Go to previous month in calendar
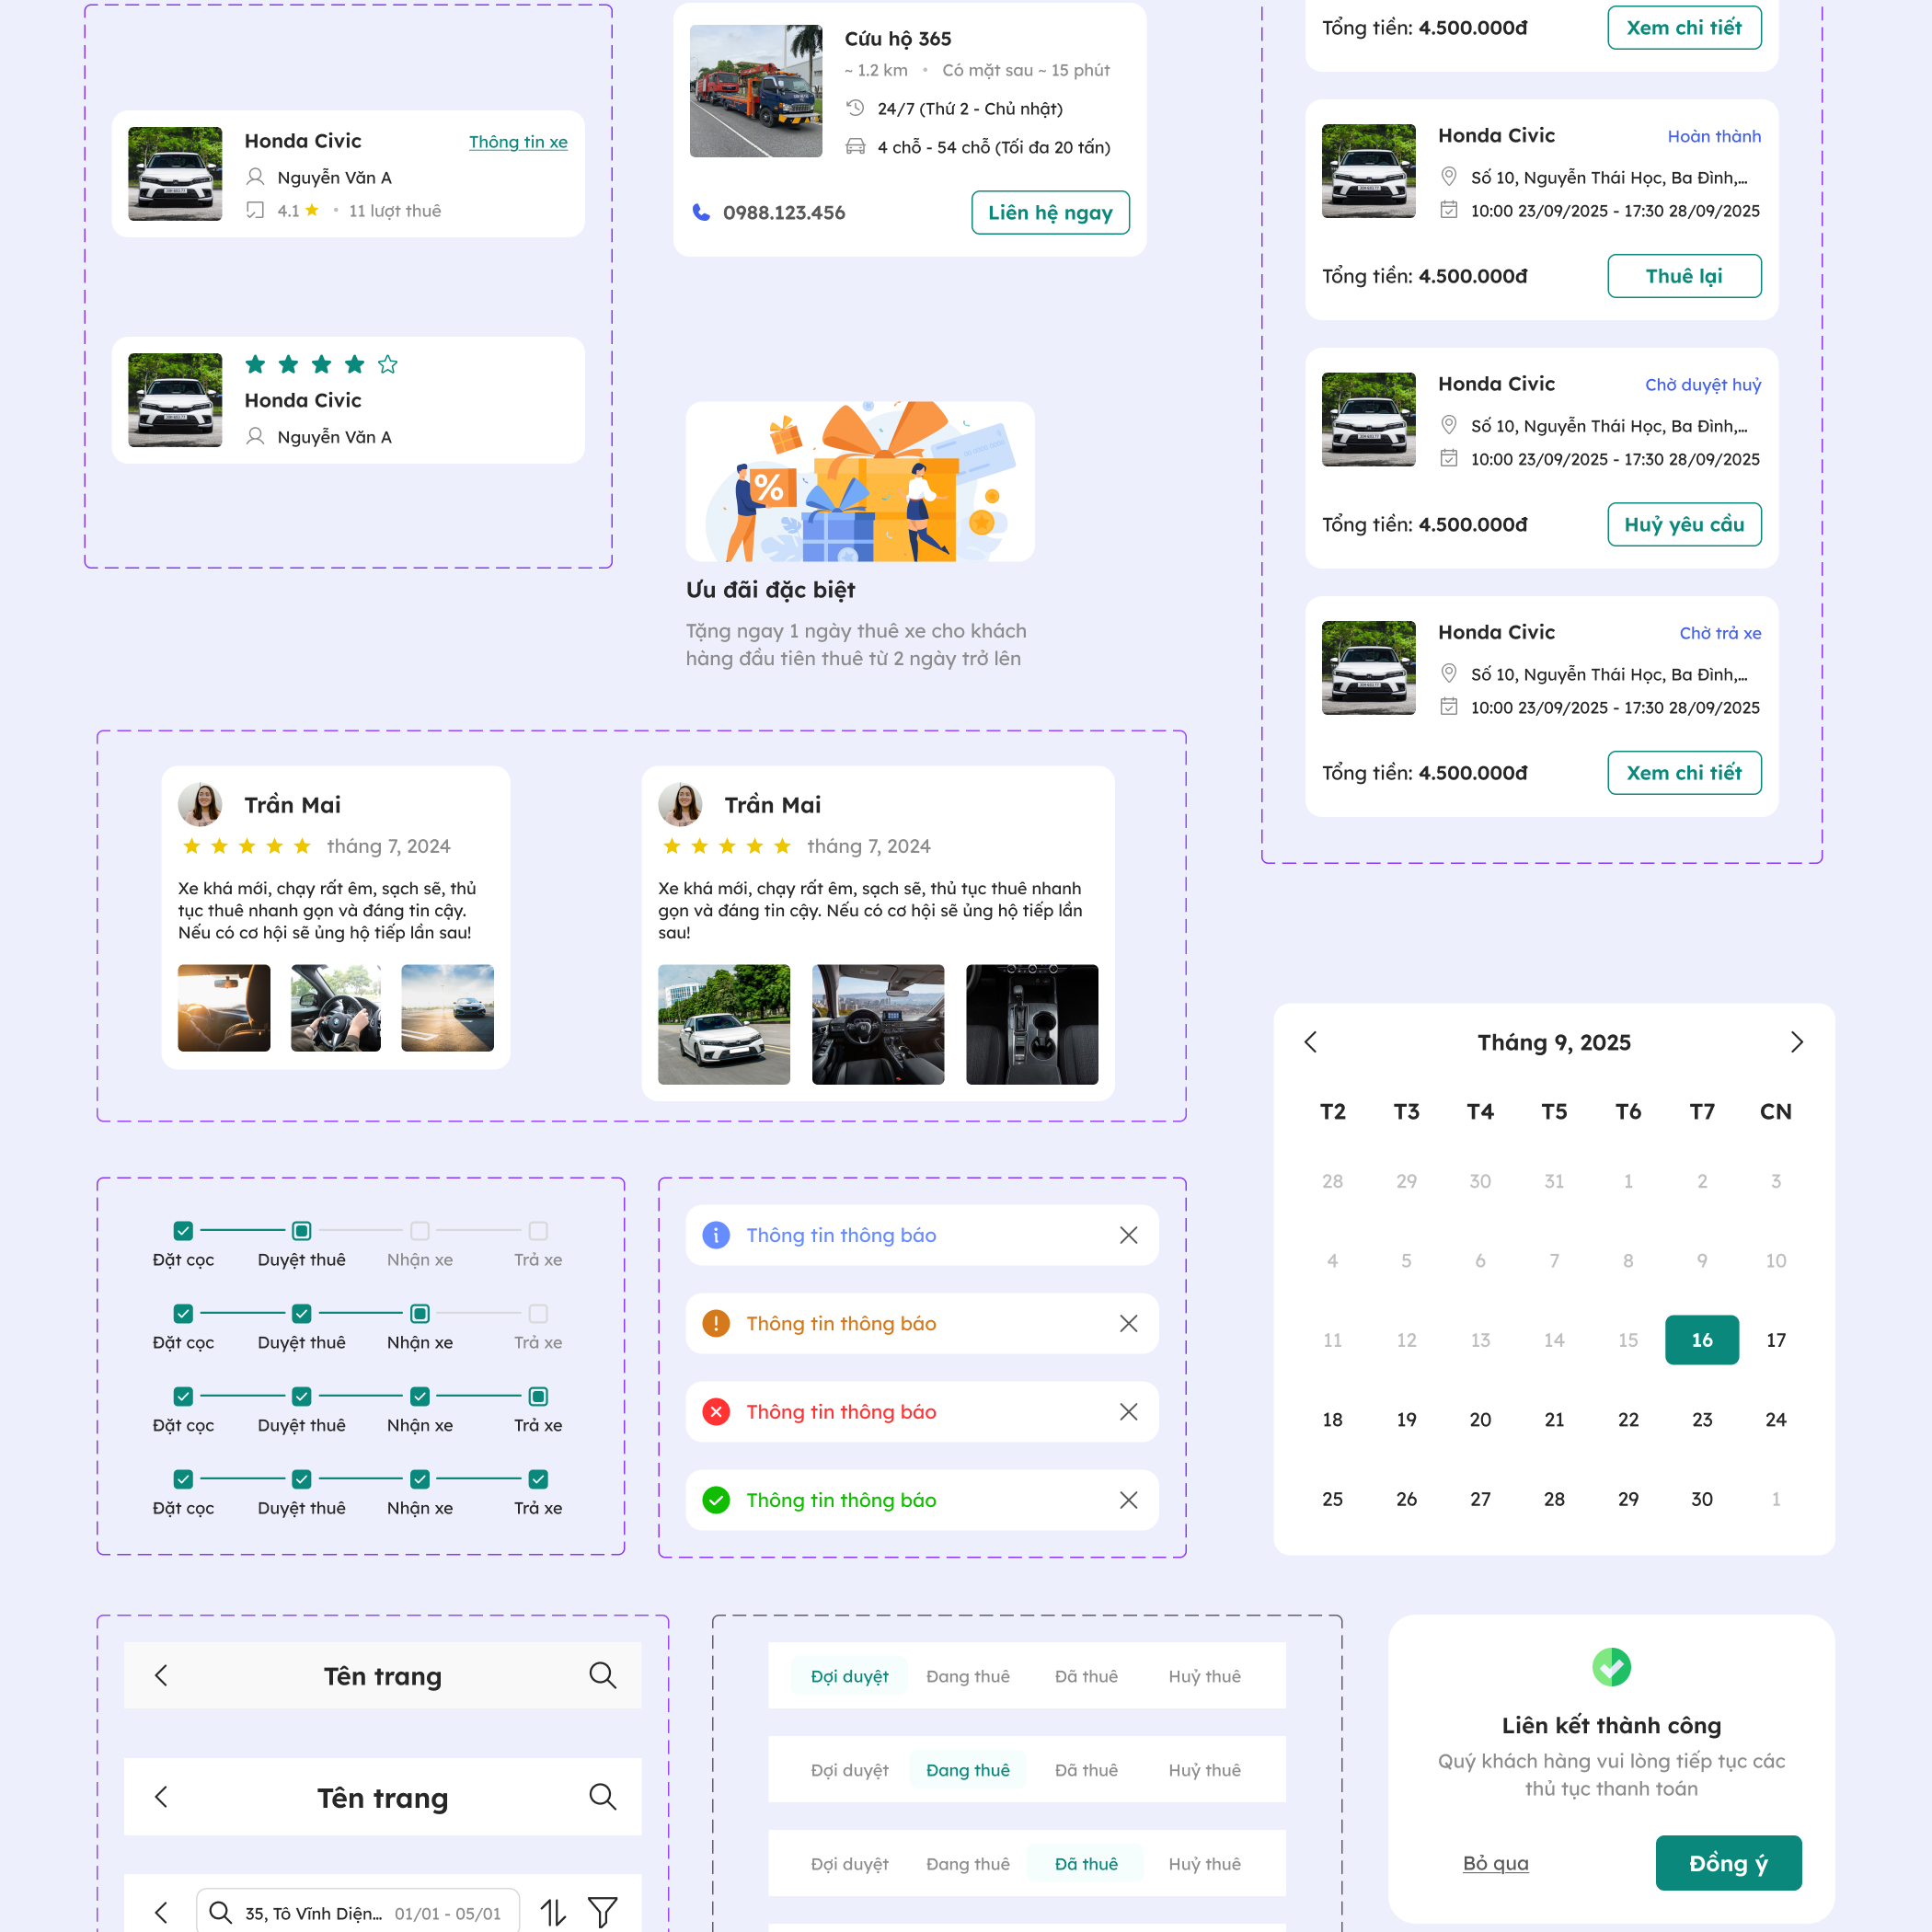This screenshot has width=1932, height=1932. (1311, 1042)
